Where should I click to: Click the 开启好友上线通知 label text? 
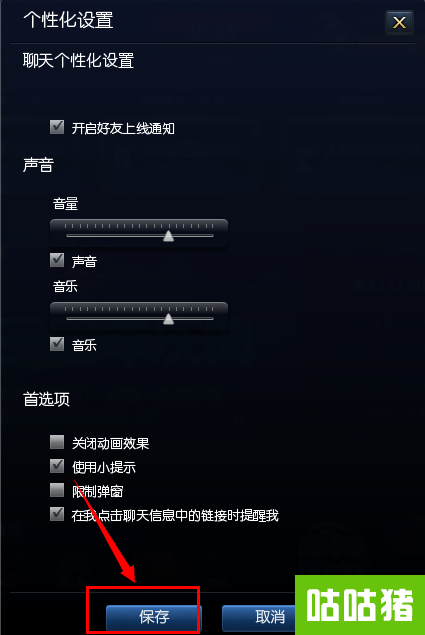[x=123, y=128]
